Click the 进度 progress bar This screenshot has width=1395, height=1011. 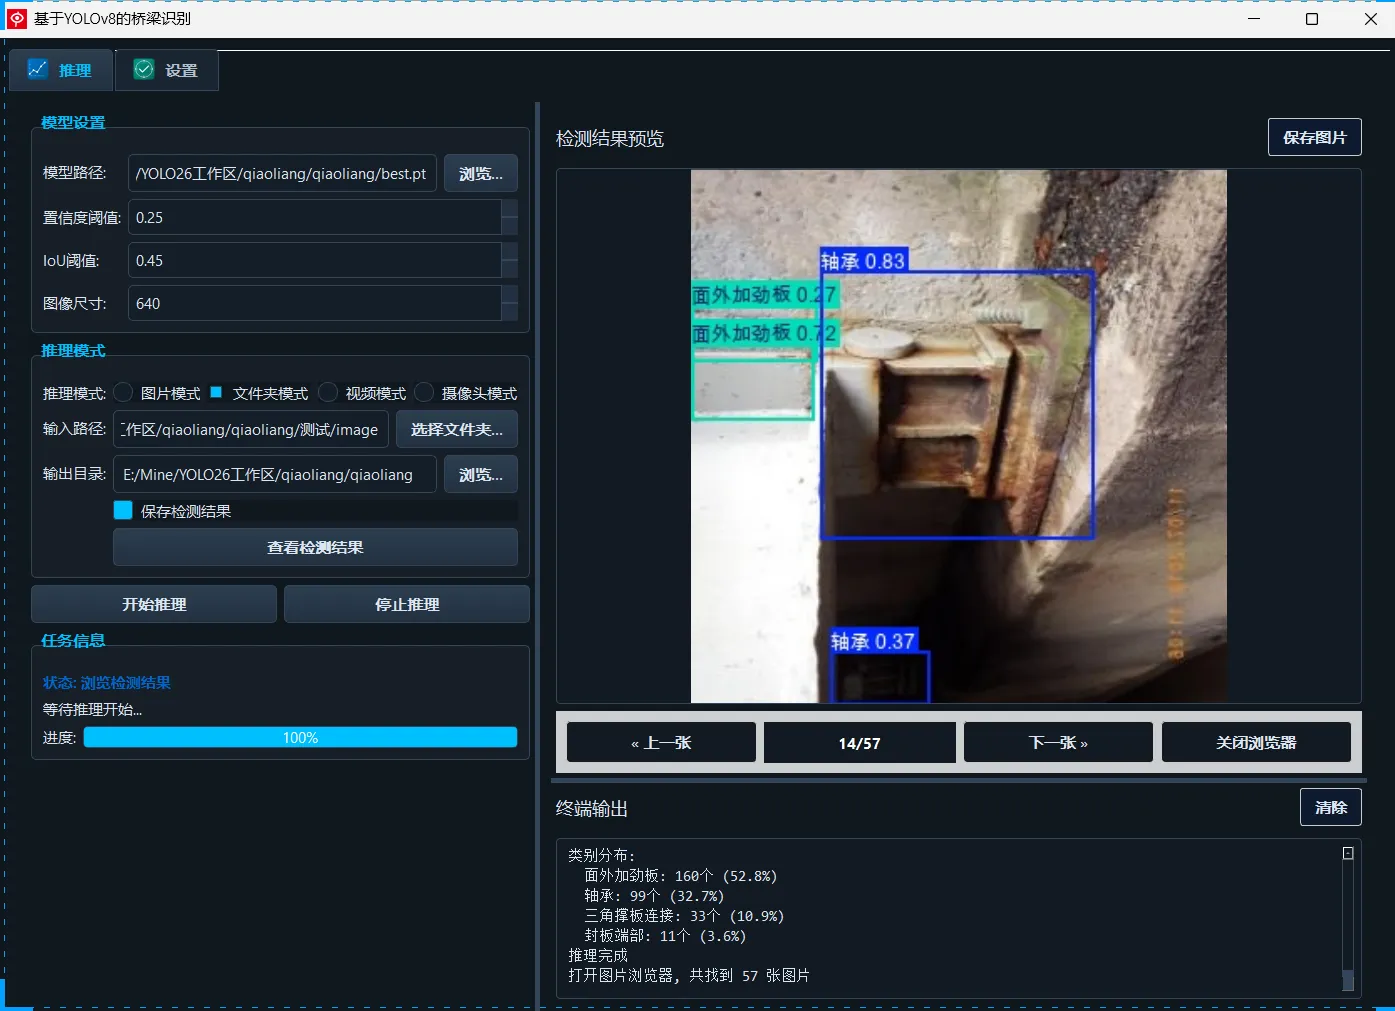pyautogui.click(x=300, y=738)
